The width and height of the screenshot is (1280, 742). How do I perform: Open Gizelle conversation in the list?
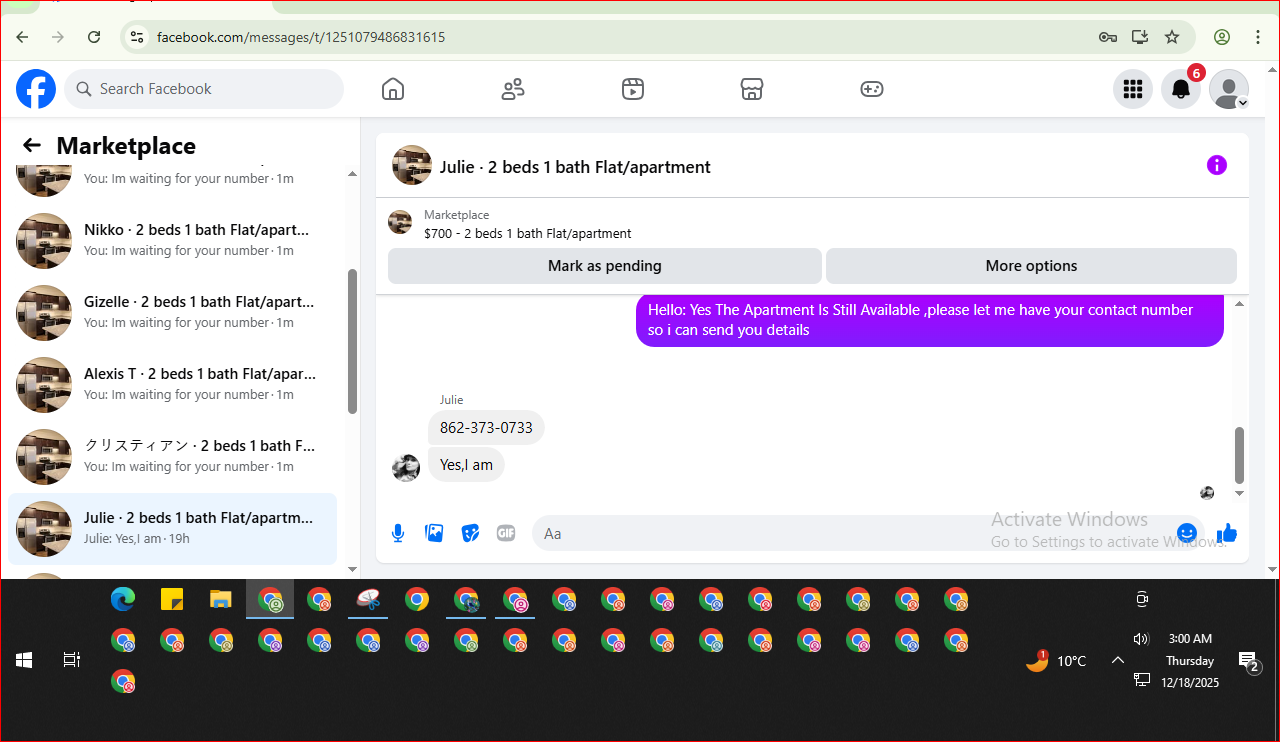click(x=172, y=312)
